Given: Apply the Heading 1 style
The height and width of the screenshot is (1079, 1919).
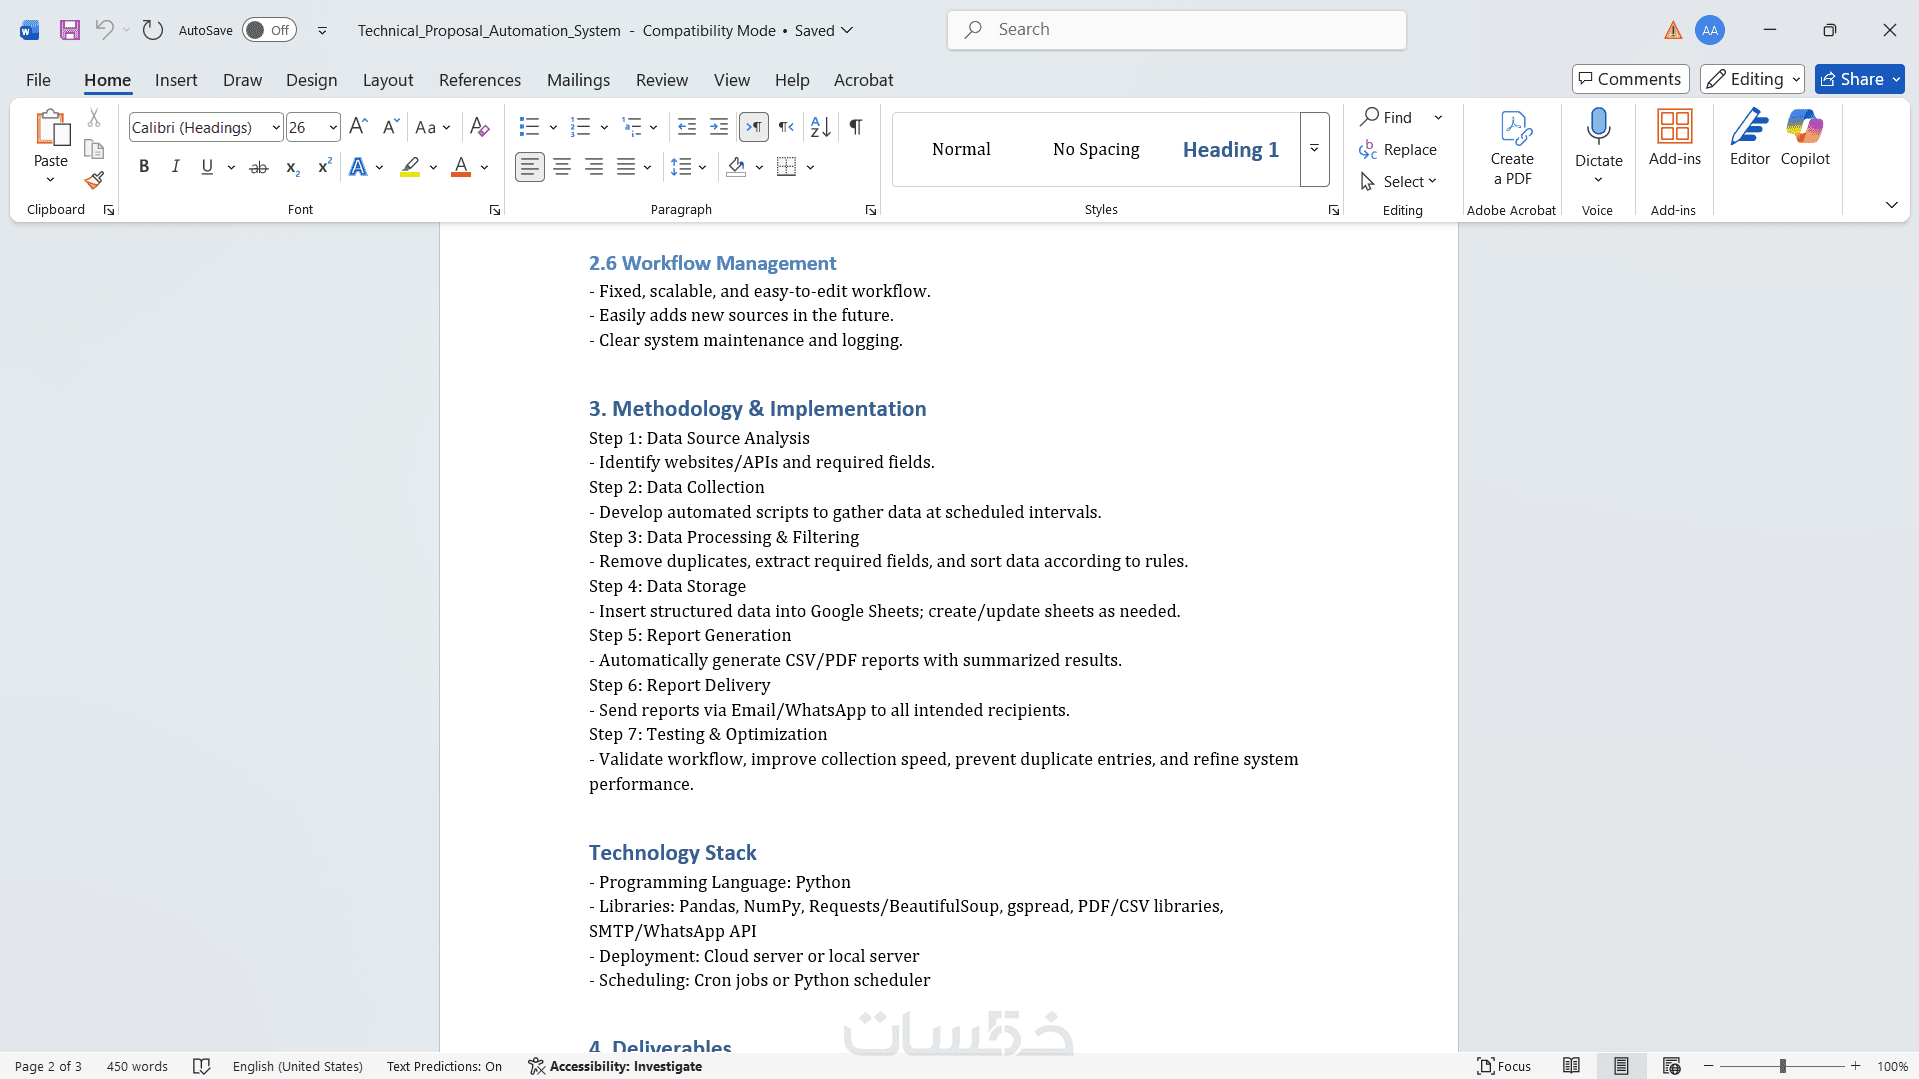Looking at the screenshot, I should (x=1230, y=149).
